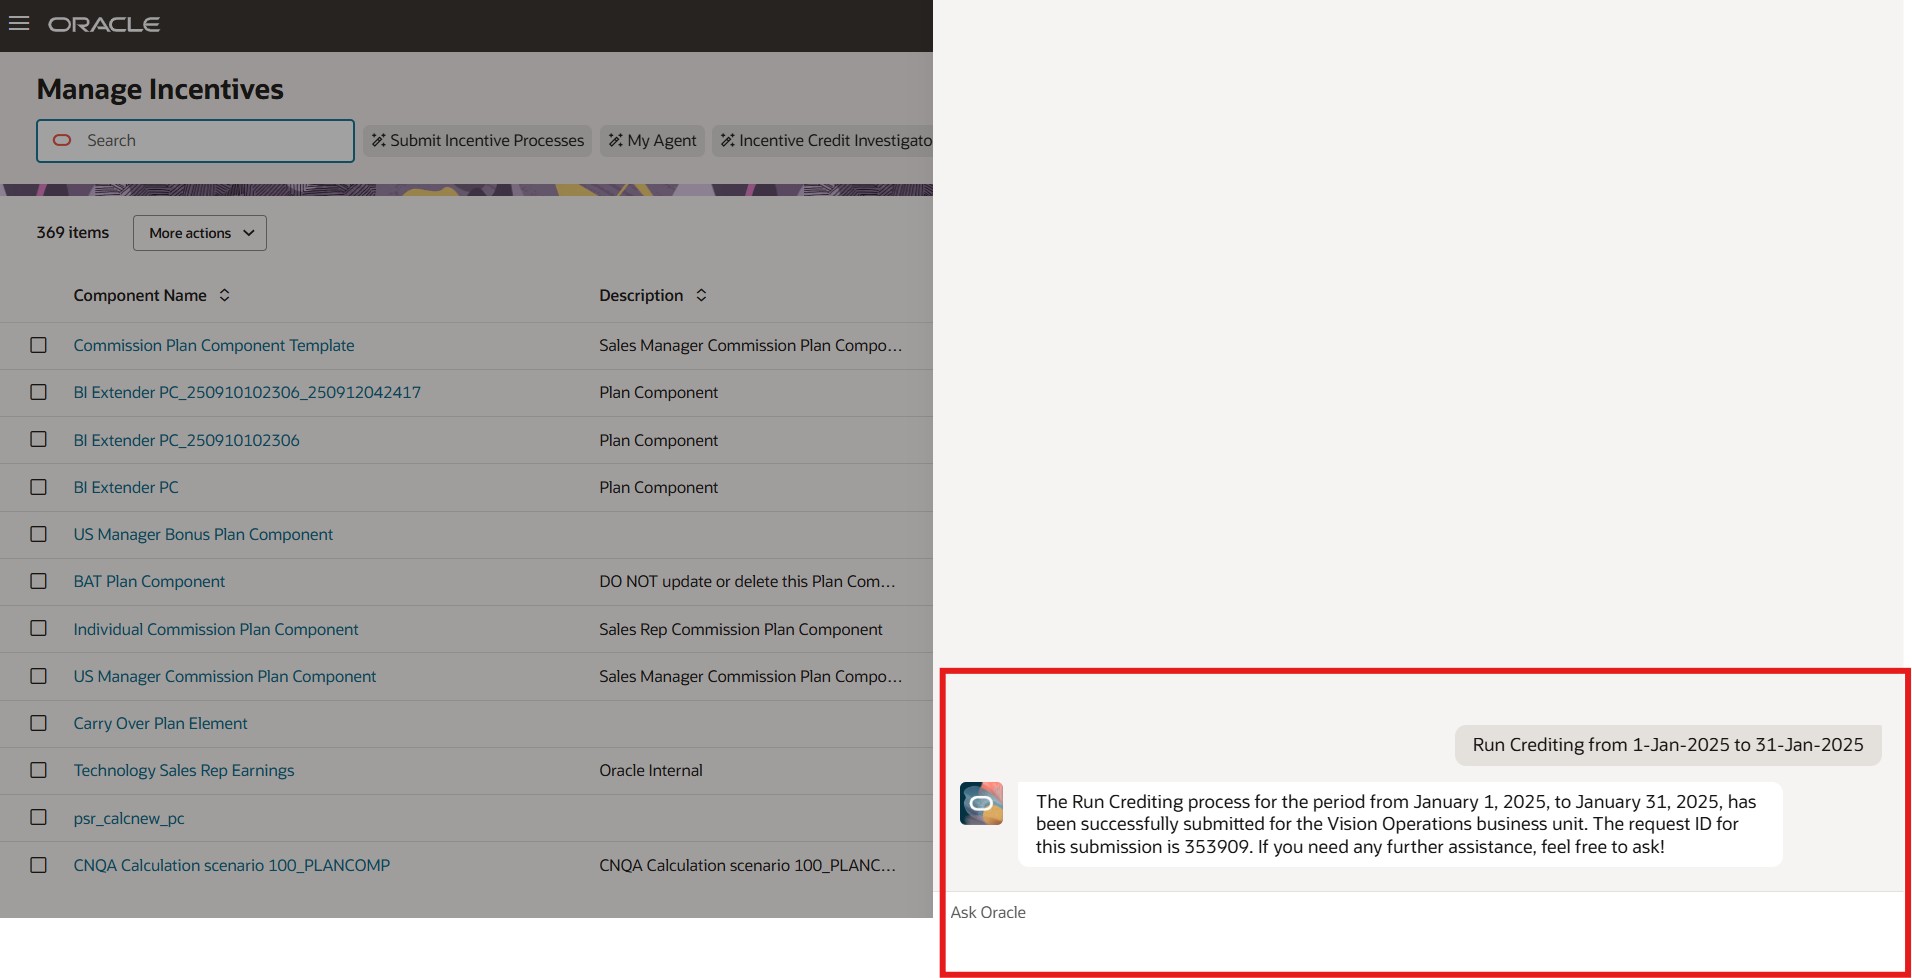
Task: Click Sales Rep Commission Plan Component description
Action: pyautogui.click(x=741, y=629)
